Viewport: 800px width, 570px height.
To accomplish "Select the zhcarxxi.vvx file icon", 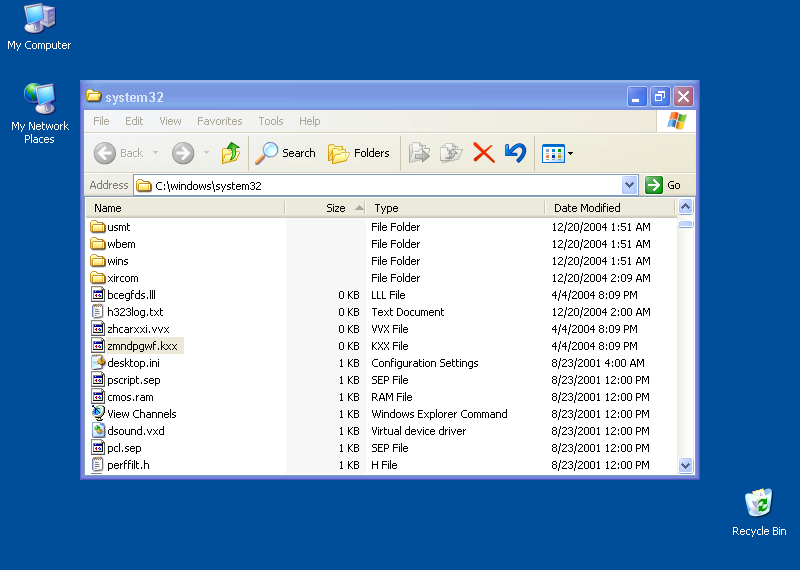I will tap(97, 329).
